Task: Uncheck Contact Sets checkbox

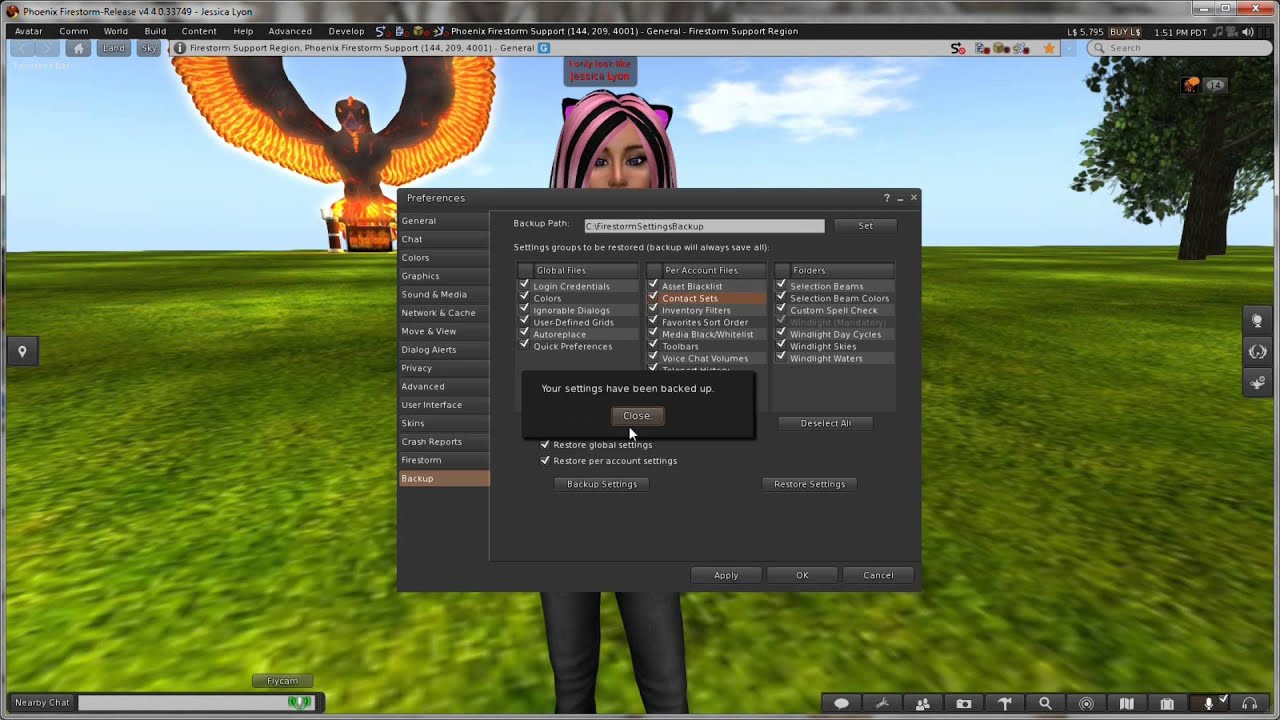Action: click(x=653, y=297)
